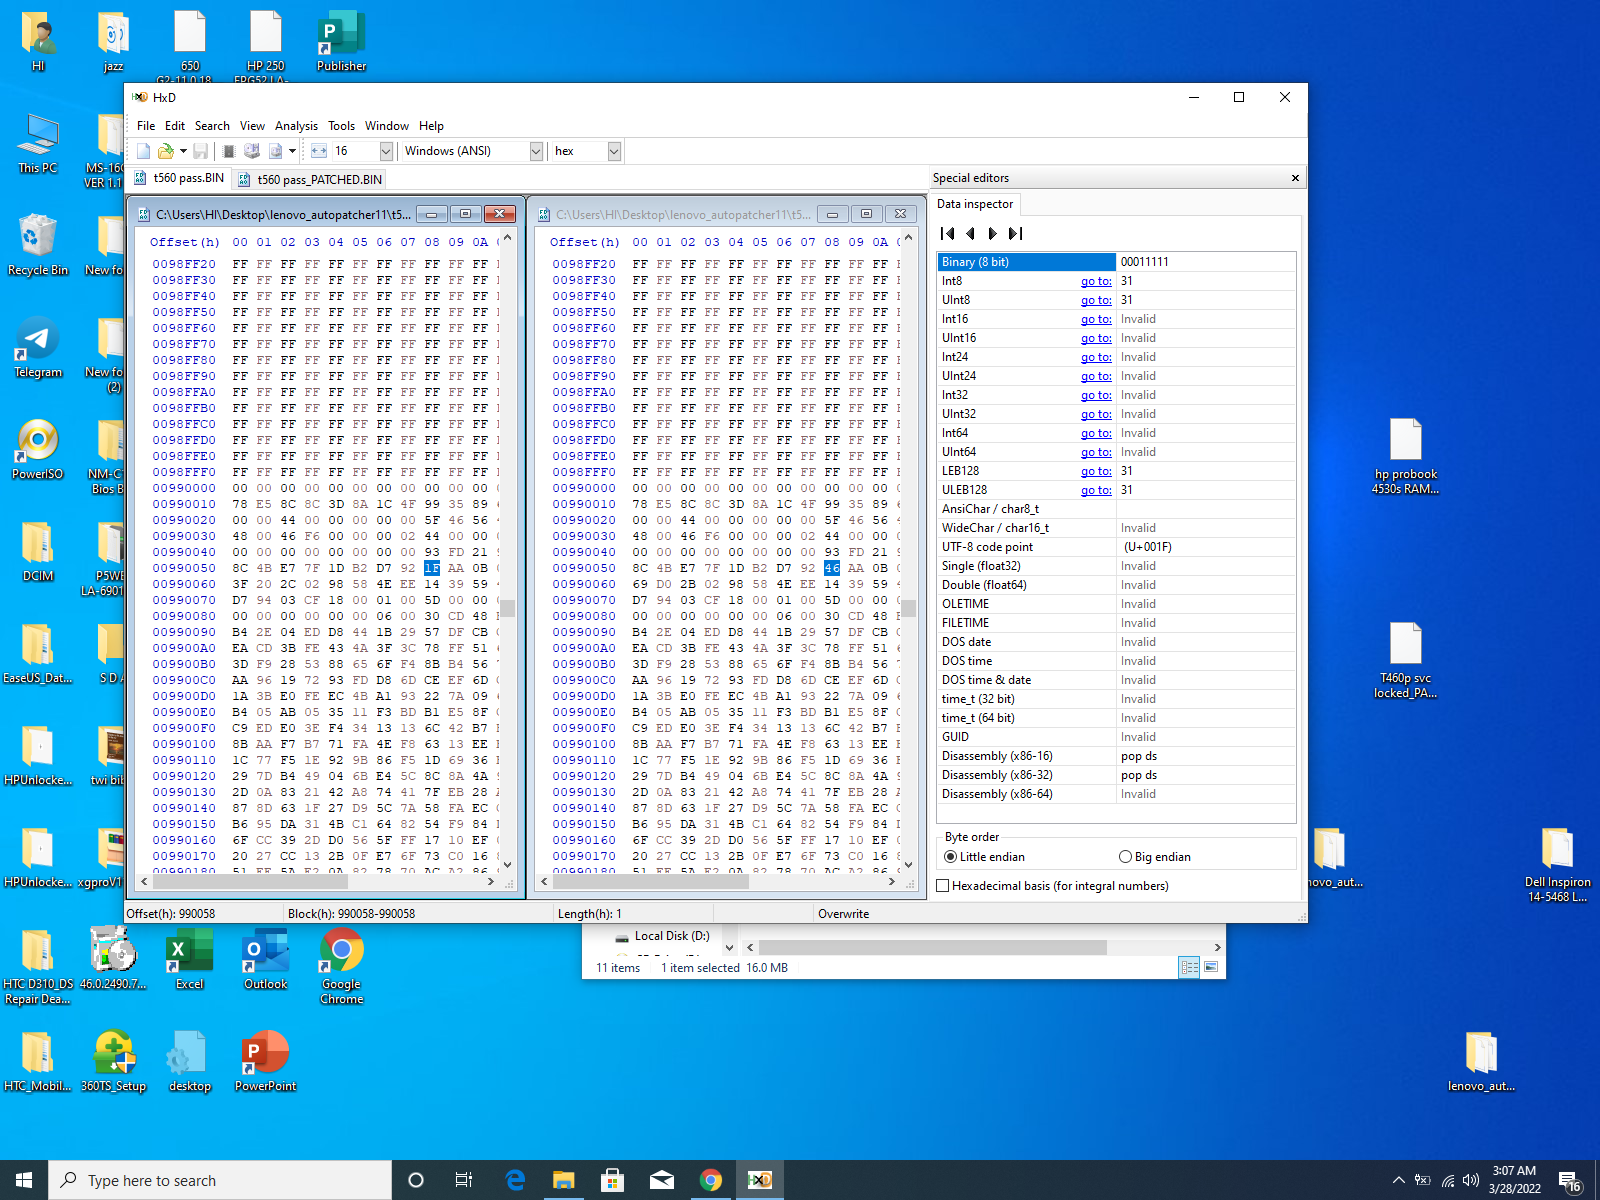
Task: Jump to last byte in Data inspector
Action: [1015, 234]
